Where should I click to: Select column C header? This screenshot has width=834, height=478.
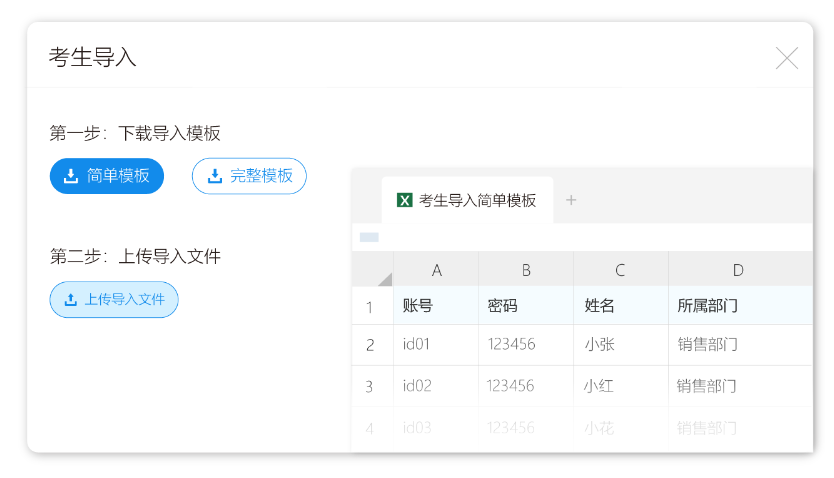(x=620, y=270)
